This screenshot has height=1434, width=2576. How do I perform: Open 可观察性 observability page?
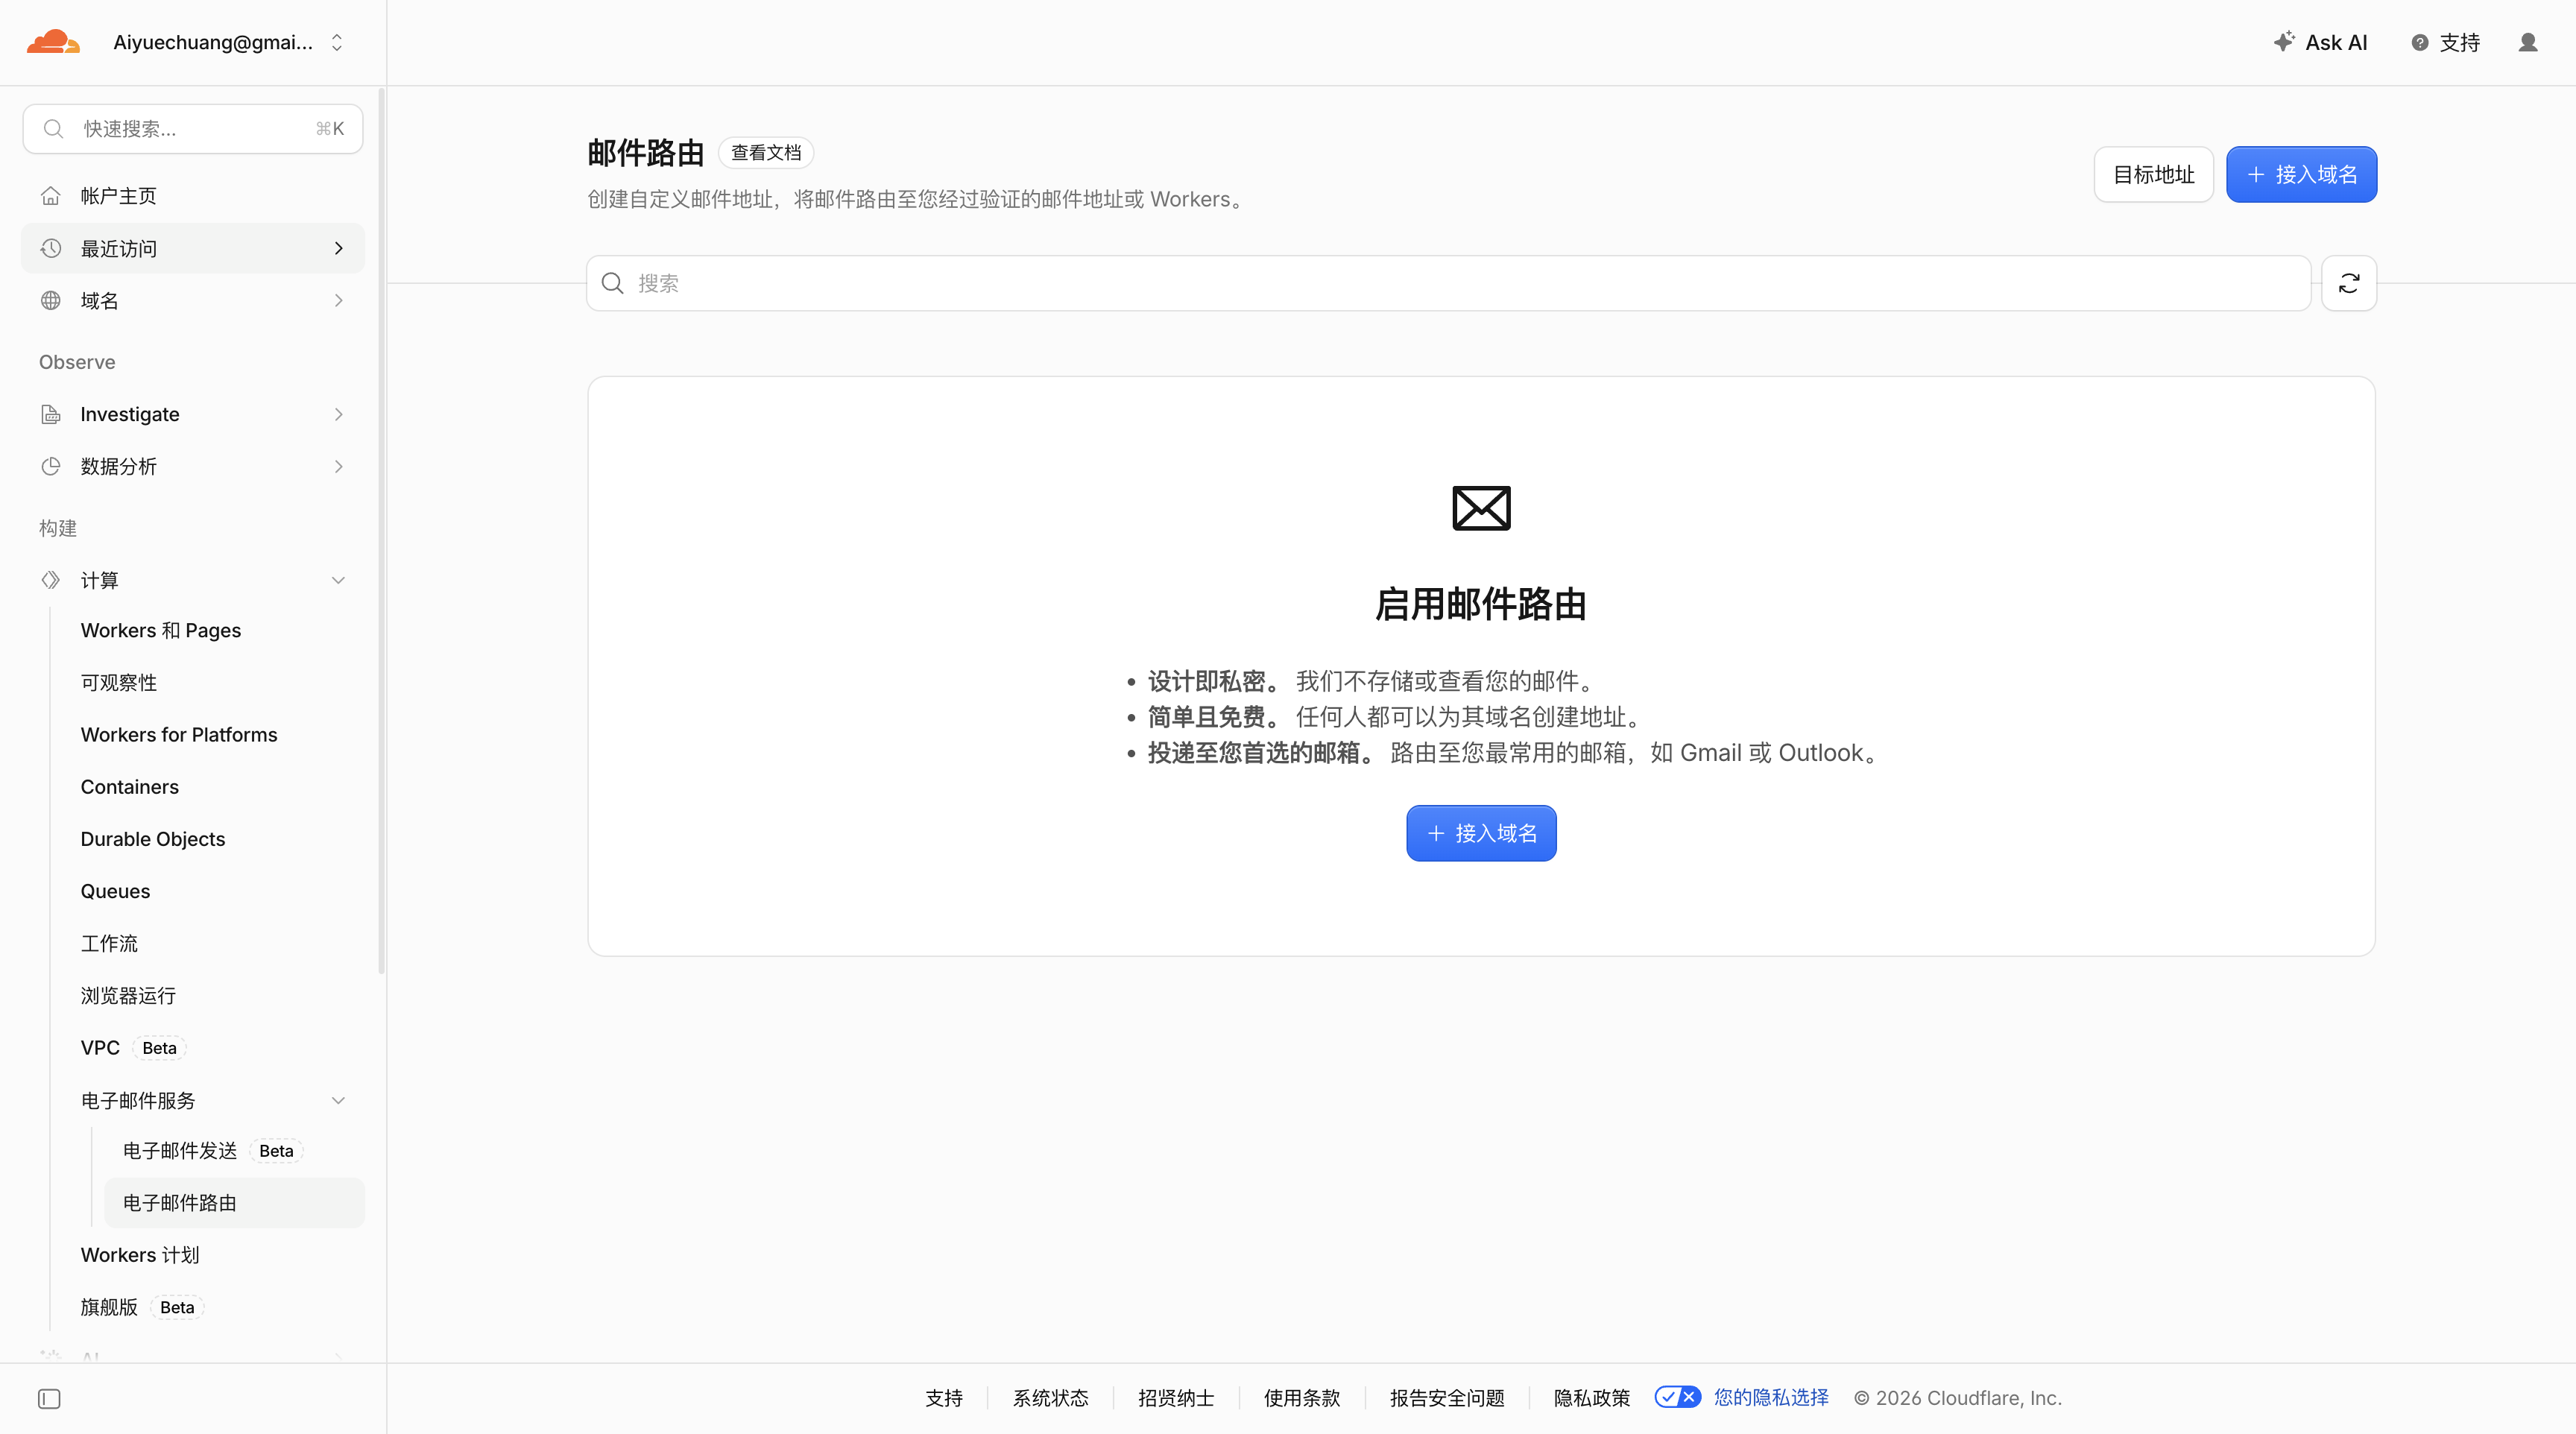119,682
